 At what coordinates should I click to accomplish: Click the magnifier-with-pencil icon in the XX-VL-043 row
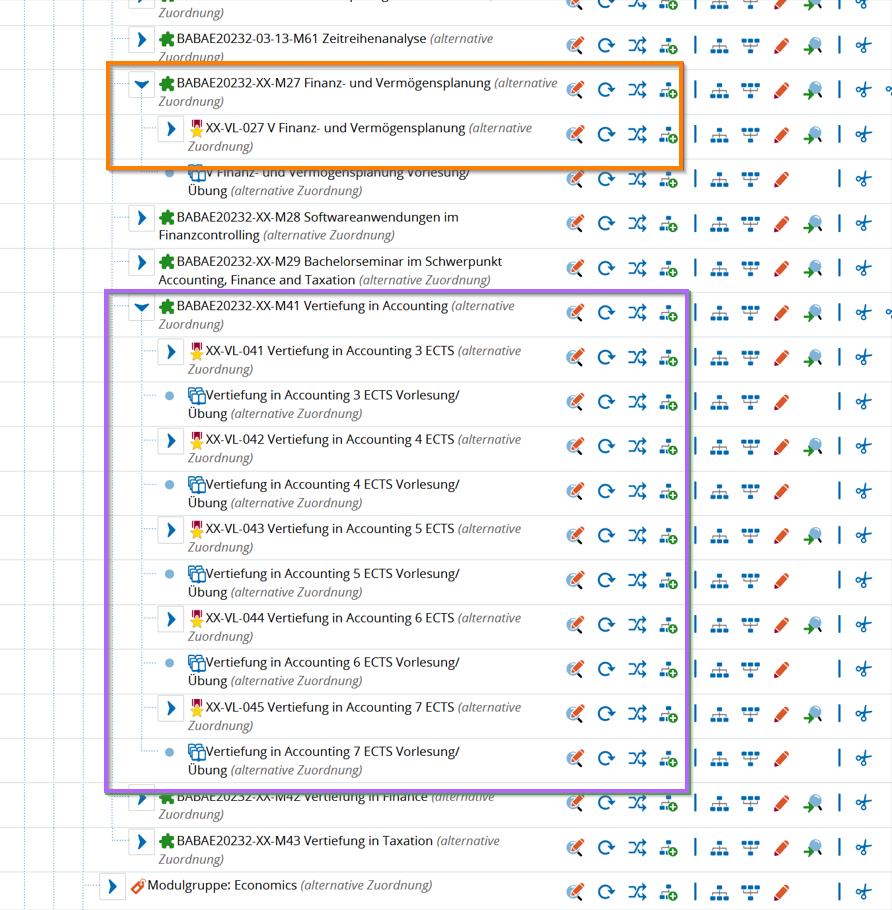pos(575,536)
